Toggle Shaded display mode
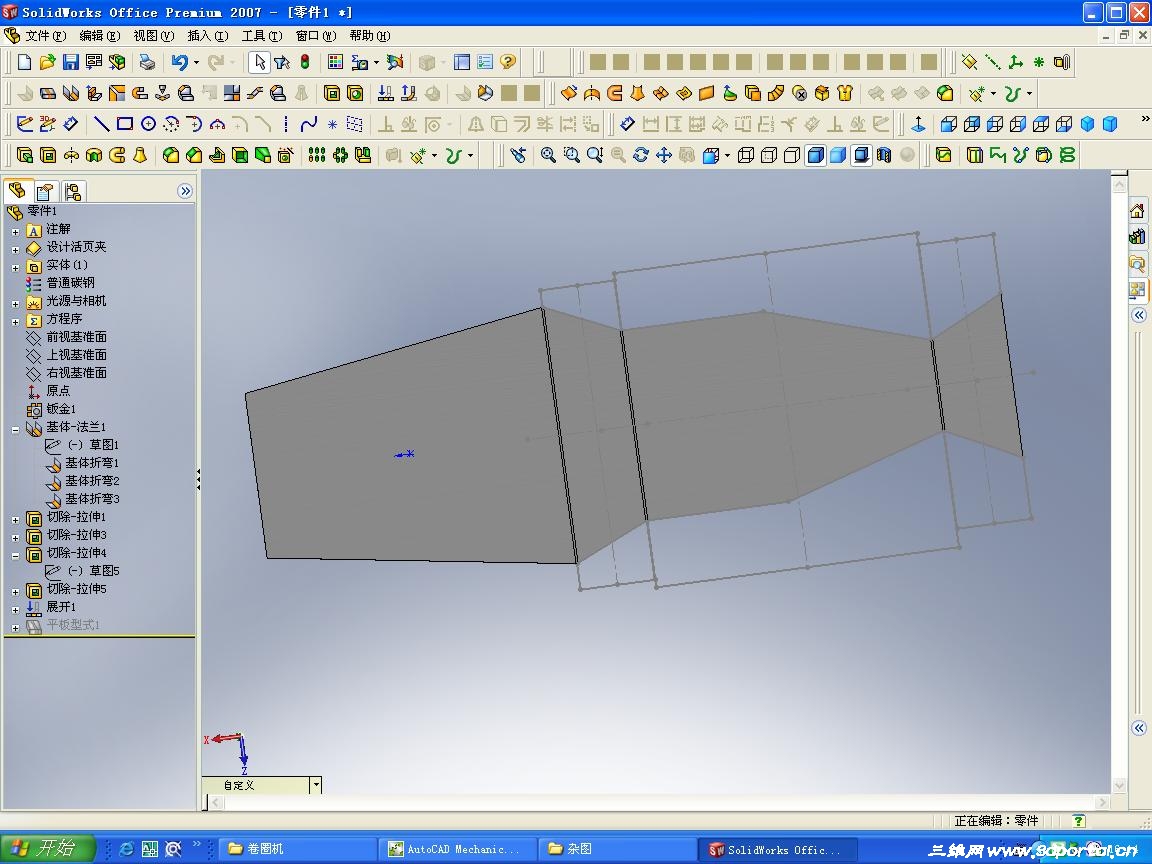 pyautogui.click(x=838, y=155)
